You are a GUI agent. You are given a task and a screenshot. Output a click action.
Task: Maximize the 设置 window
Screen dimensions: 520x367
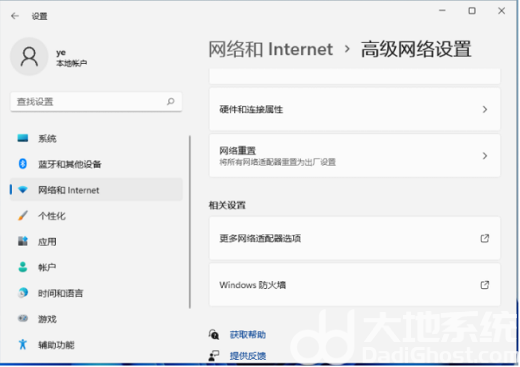tap(472, 11)
